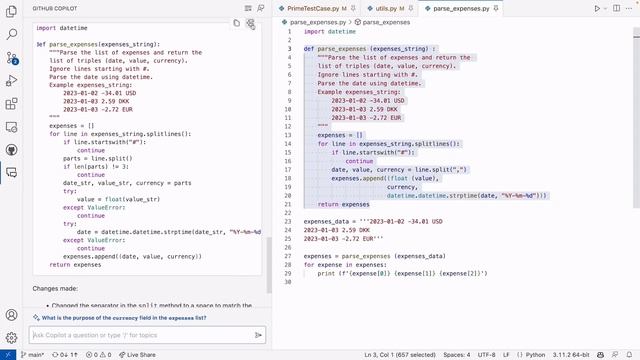
Task: Open the remote window indicator
Action: (x=8, y=355)
